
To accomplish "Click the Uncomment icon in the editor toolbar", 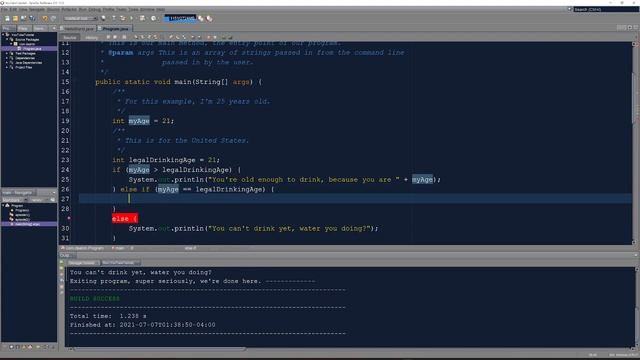I will [230, 37].
